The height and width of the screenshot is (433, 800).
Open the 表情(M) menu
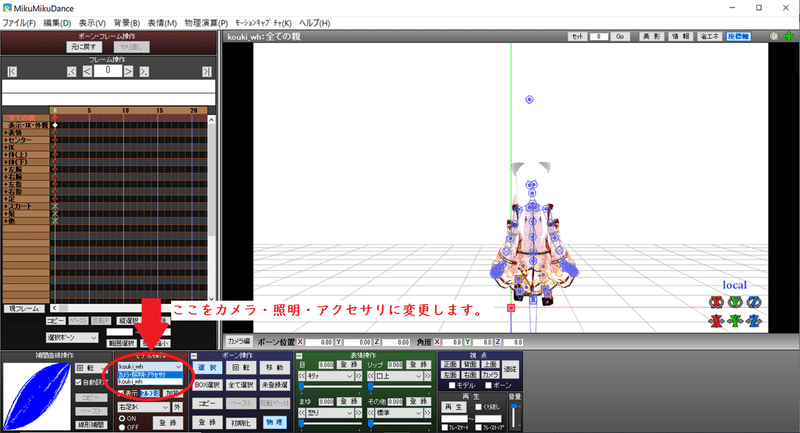[x=162, y=23]
